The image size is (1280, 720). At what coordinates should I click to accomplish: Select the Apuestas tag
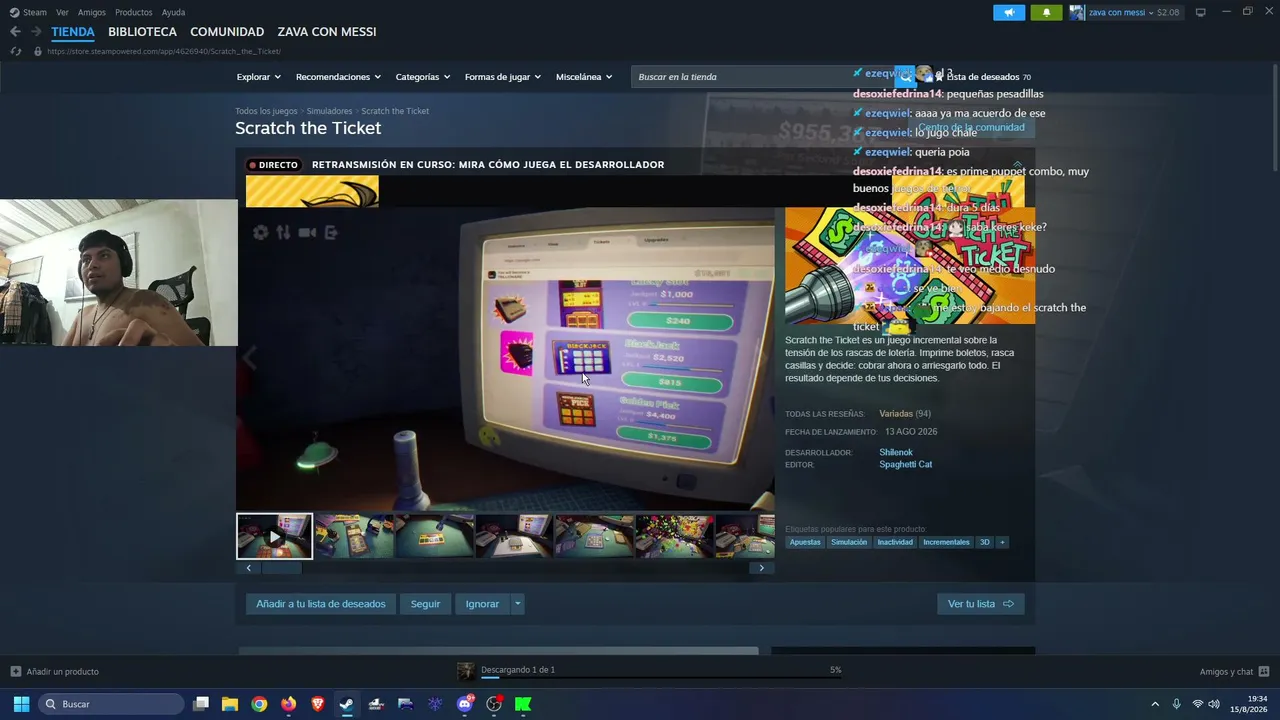point(805,542)
